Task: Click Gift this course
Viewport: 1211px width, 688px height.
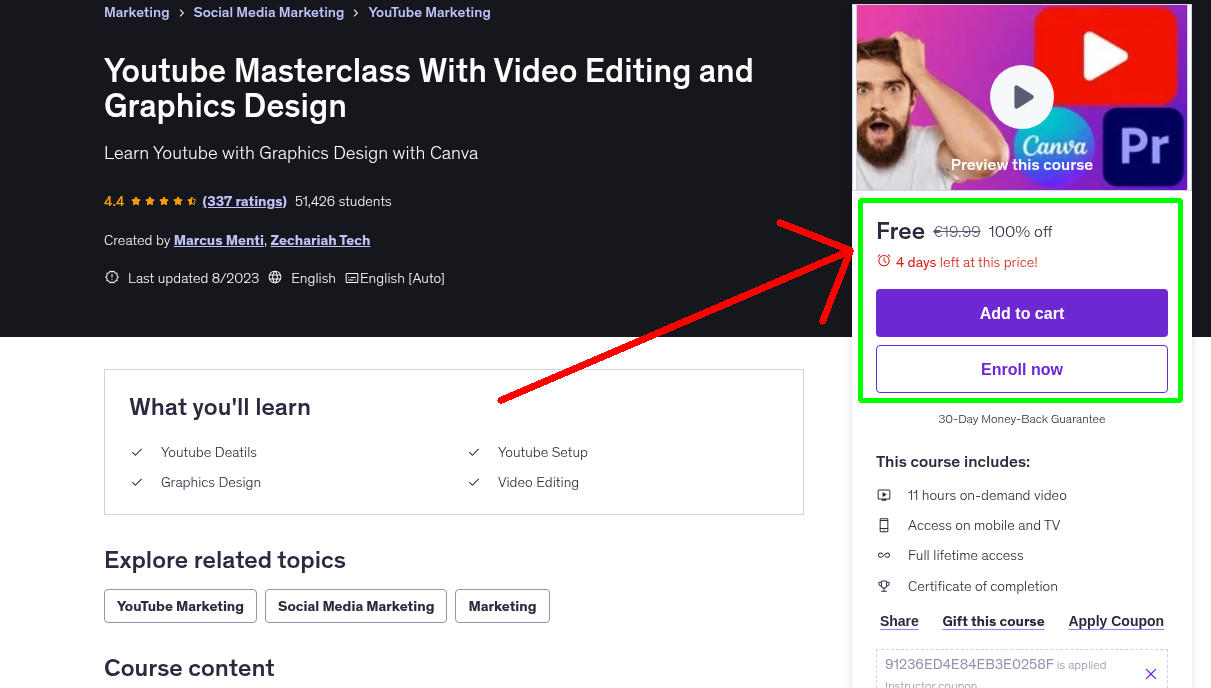Action: click(x=993, y=621)
